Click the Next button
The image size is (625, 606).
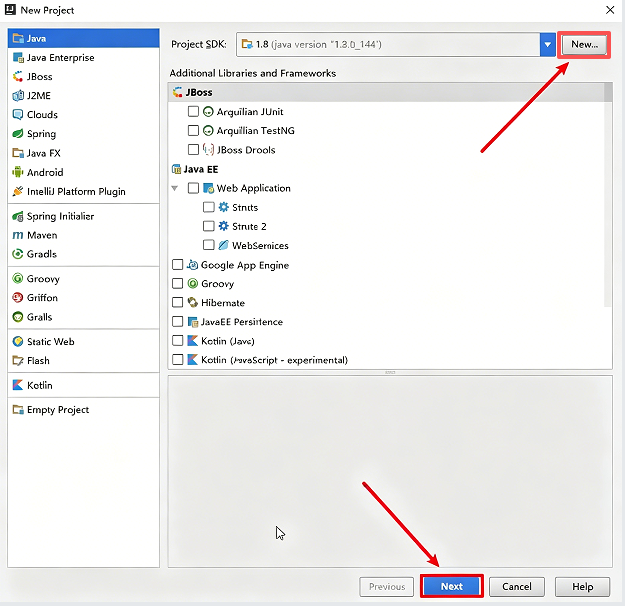point(452,586)
